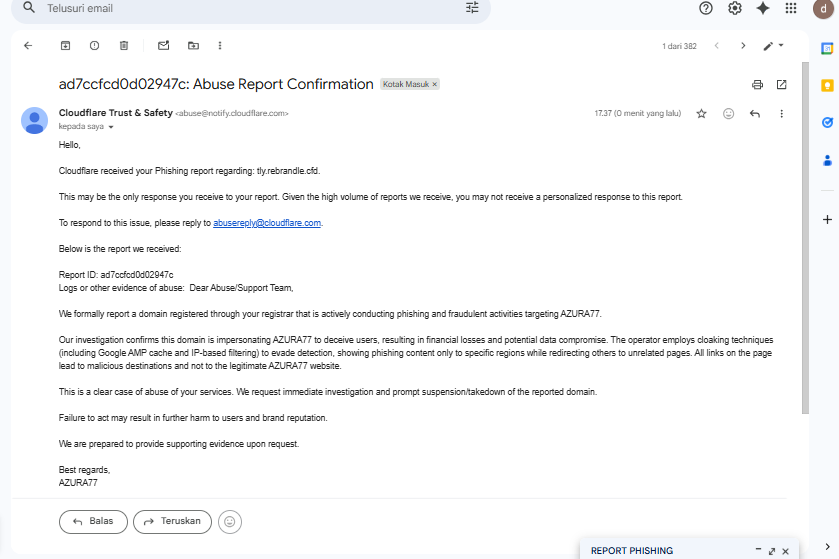Open Google Tasks side panel
This screenshot has width=839, height=559.
[x=827, y=122]
